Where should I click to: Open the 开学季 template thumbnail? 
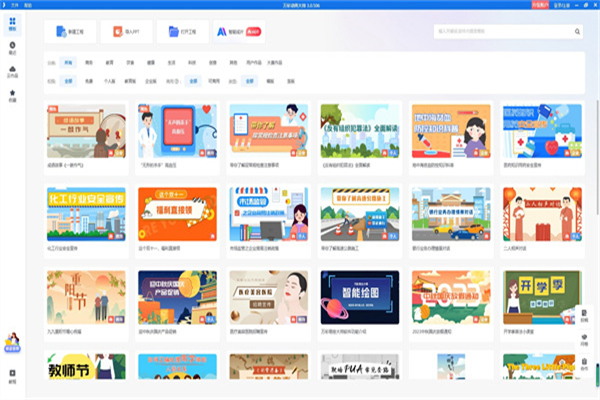tap(541, 296)
